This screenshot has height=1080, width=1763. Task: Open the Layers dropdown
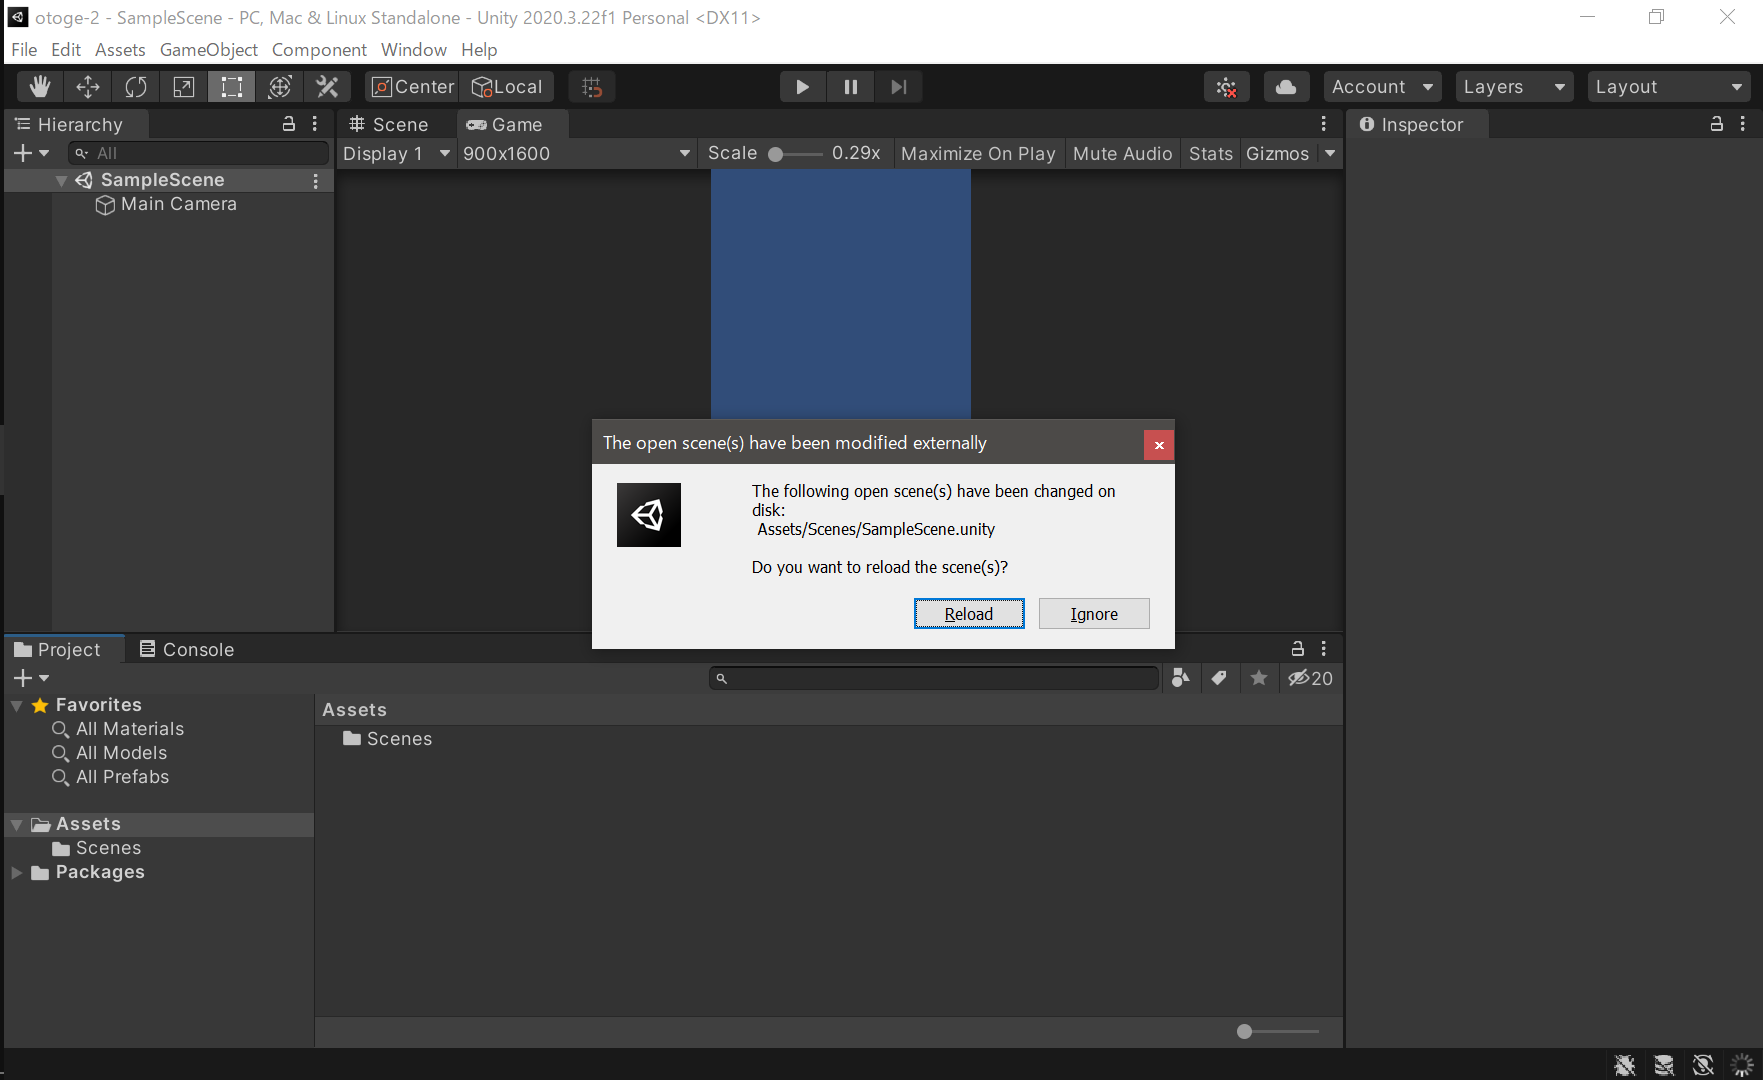[1515, 87]
